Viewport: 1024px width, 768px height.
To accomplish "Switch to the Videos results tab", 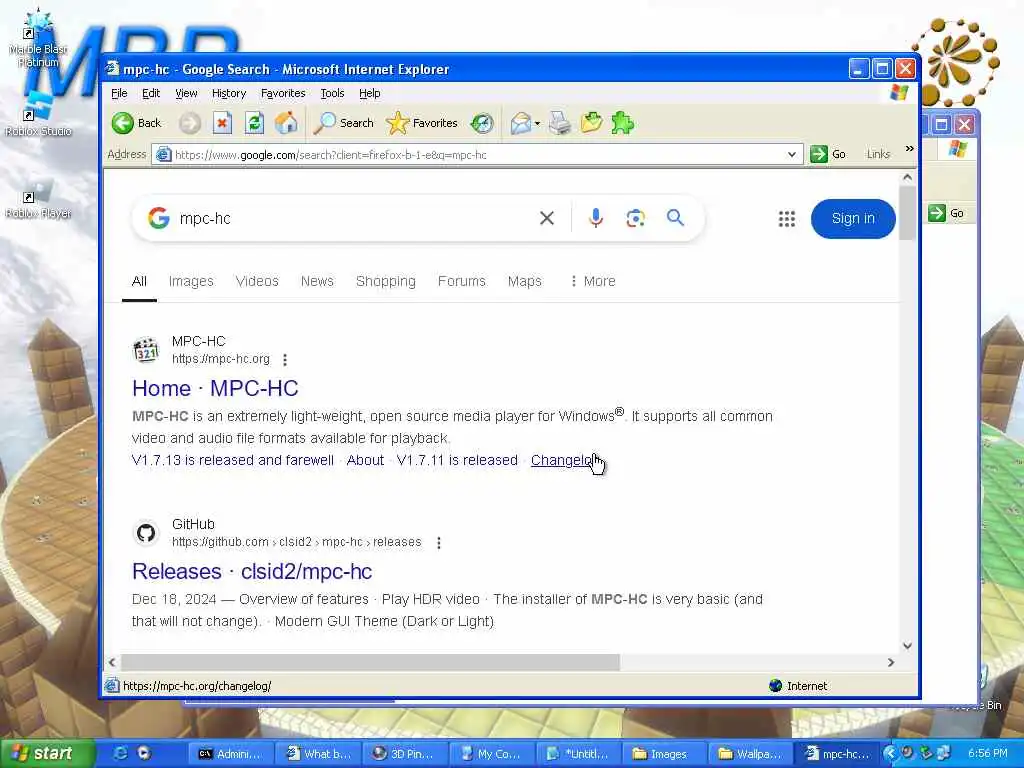I will pos(257,281).
